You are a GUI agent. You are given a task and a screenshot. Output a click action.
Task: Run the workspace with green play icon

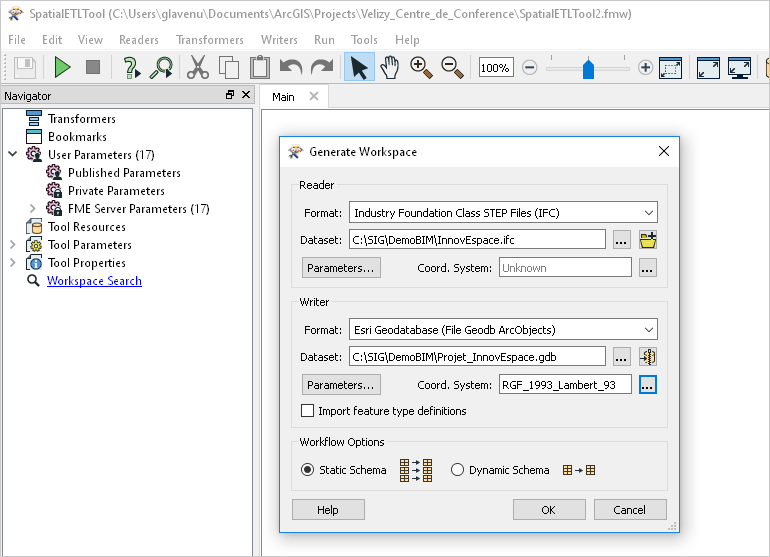[62, 67]
